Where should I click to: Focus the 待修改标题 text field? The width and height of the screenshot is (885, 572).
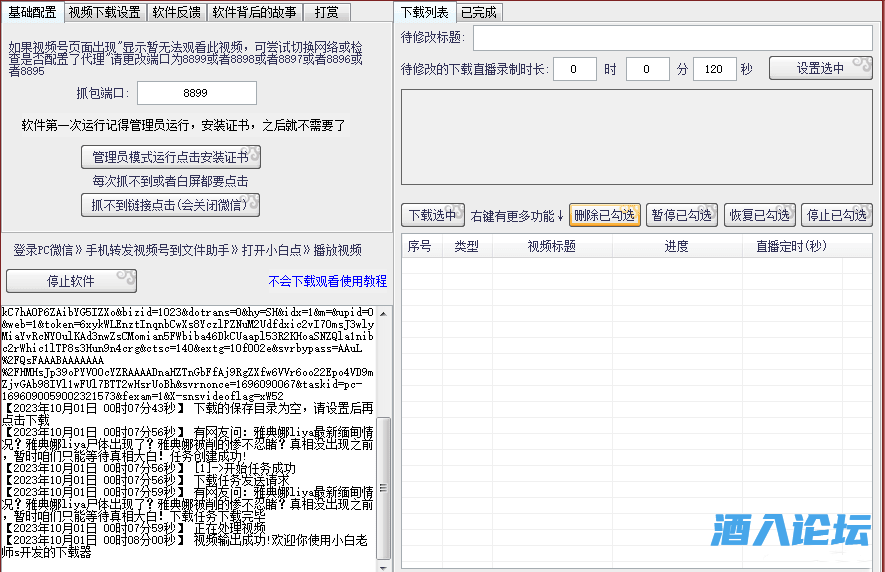672,38
